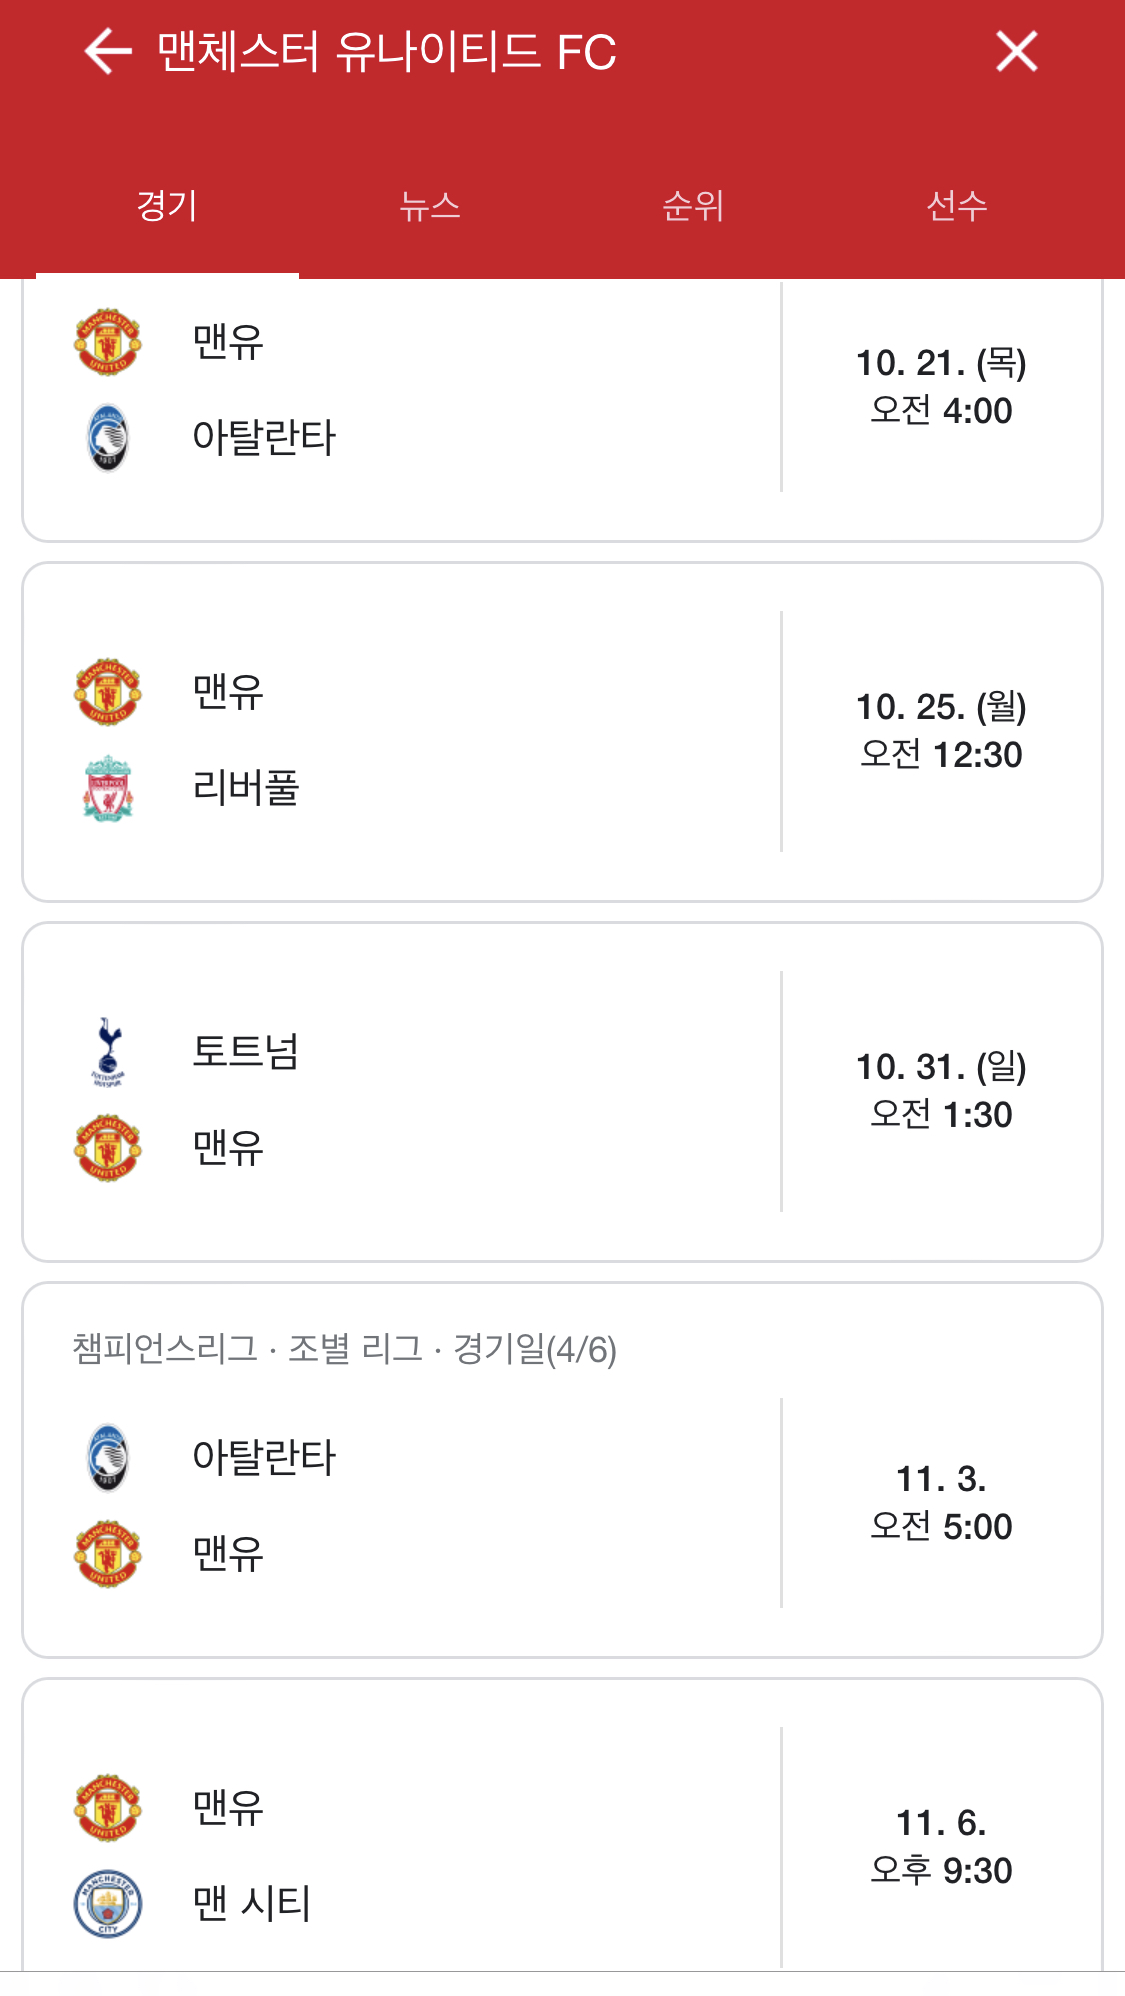The height and width of the screenshot is (1996, 1125).
Task: Open the match dated 10. 25. (월)
Action: (x=562, y=732)
